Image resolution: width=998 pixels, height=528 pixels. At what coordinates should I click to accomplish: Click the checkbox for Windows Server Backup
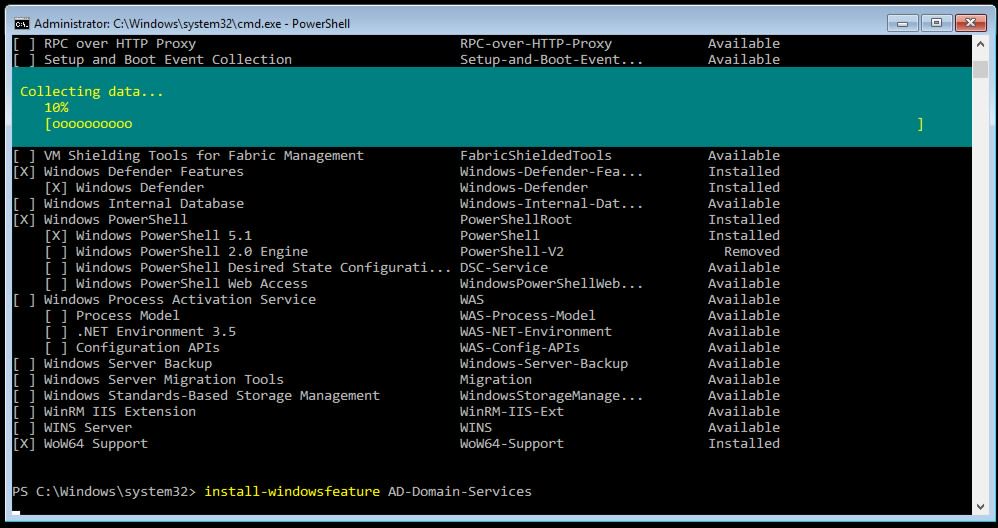[24, 364]
